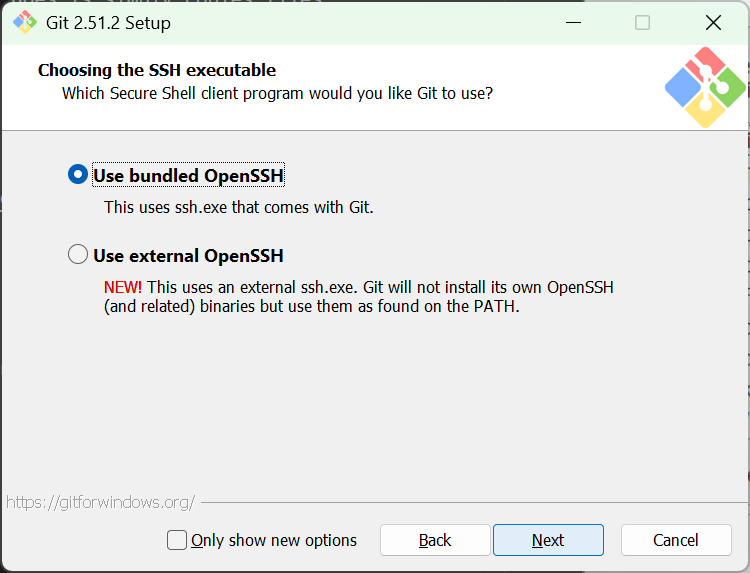
Task: Click the "Choosing the SSH executable" heading
Action: [157, 70]
